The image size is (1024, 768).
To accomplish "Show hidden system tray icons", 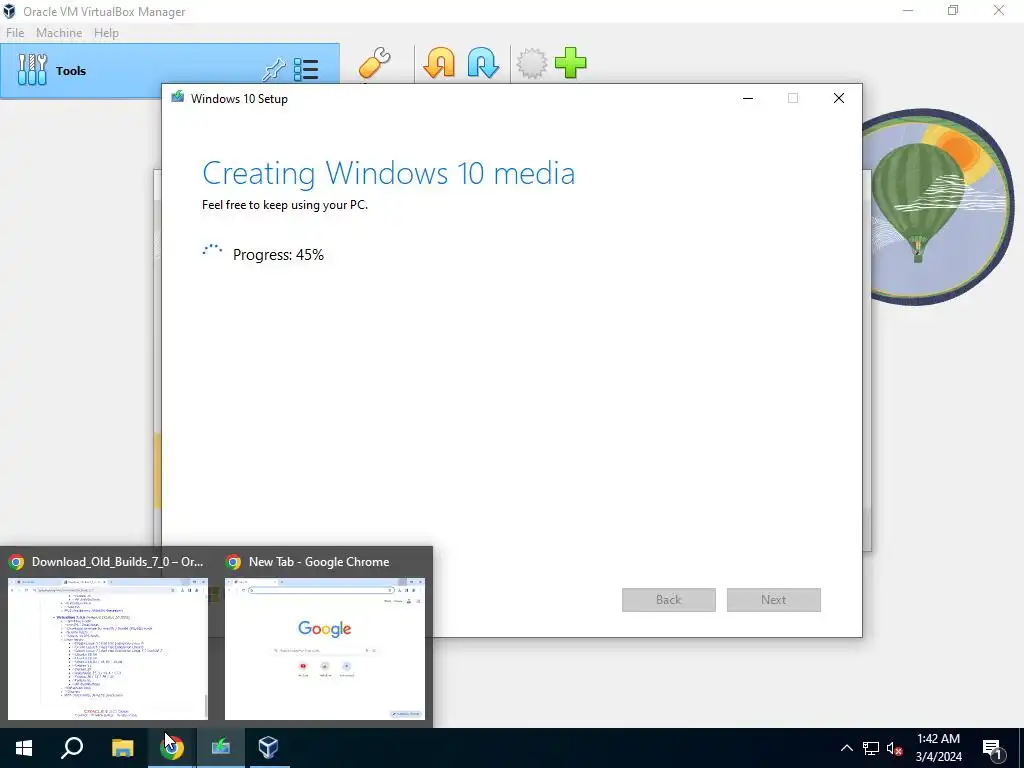I will 846,748.
